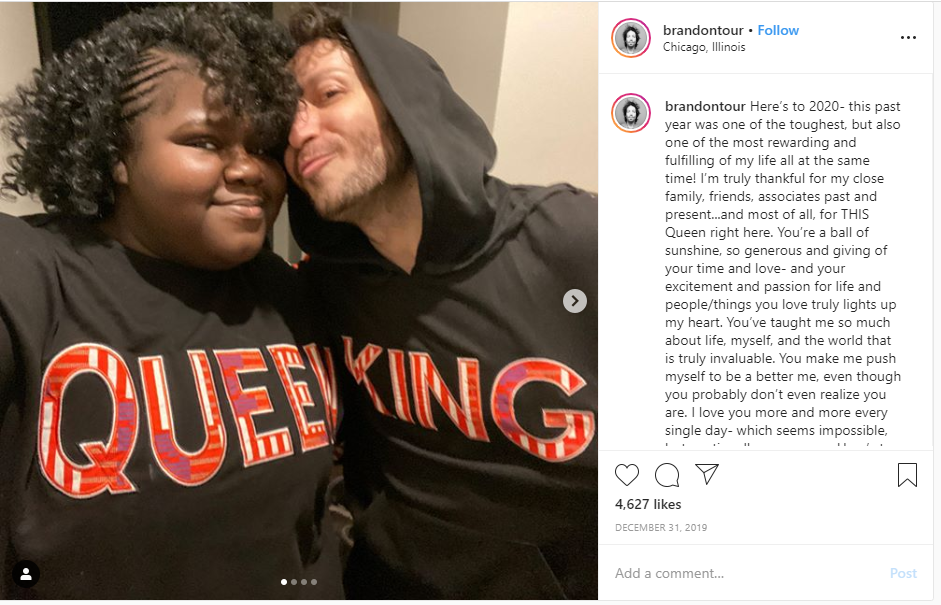
Task: Click the Post button
Action: [x=903, y=573]
